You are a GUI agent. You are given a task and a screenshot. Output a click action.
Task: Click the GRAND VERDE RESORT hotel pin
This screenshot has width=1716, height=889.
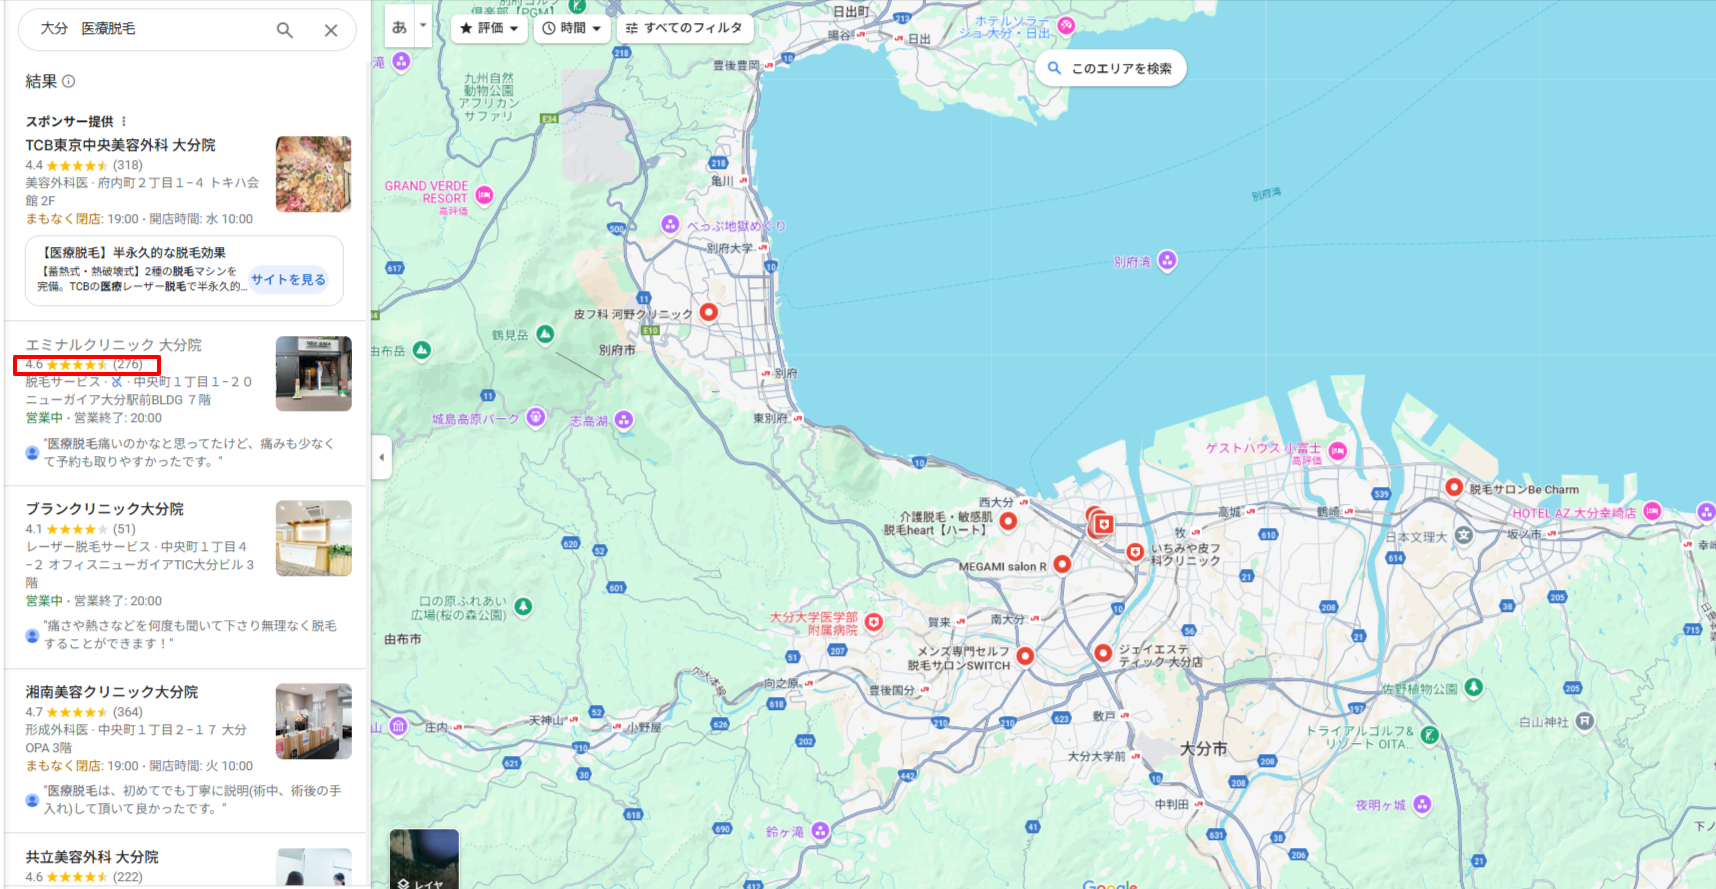[485, 195]
